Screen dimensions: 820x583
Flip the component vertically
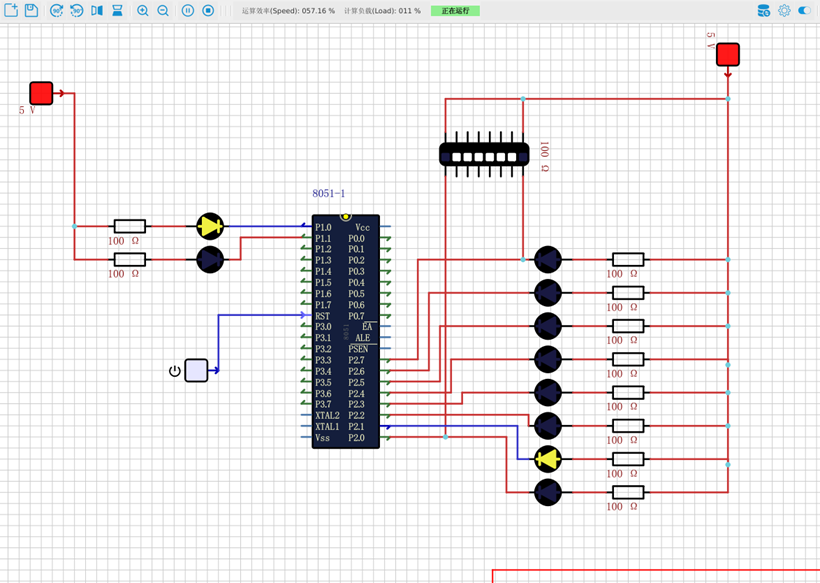pyautogui.click(x=117, y=10)
